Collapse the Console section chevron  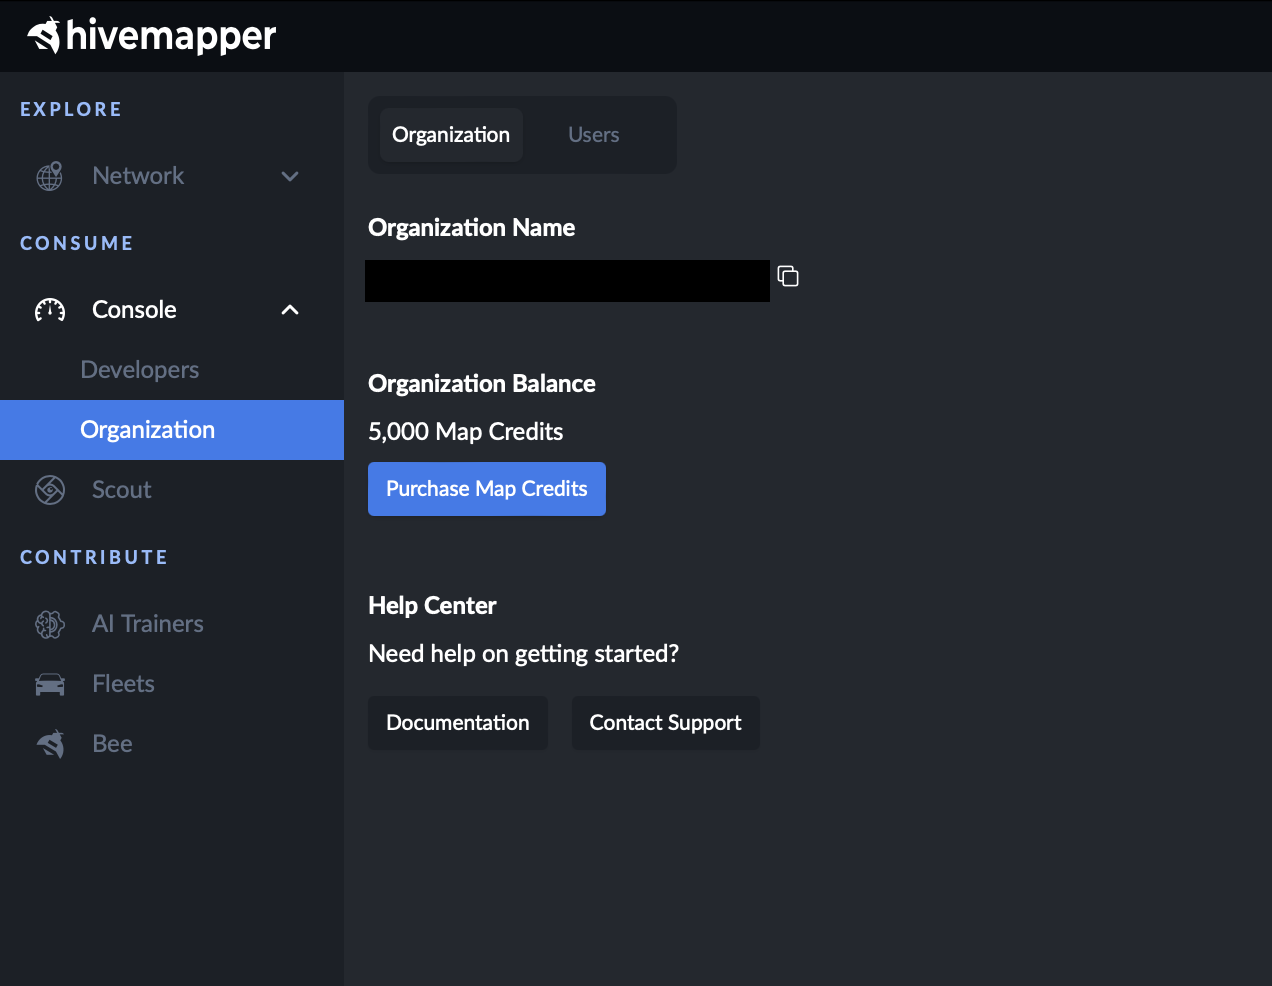tap(290, 310)
